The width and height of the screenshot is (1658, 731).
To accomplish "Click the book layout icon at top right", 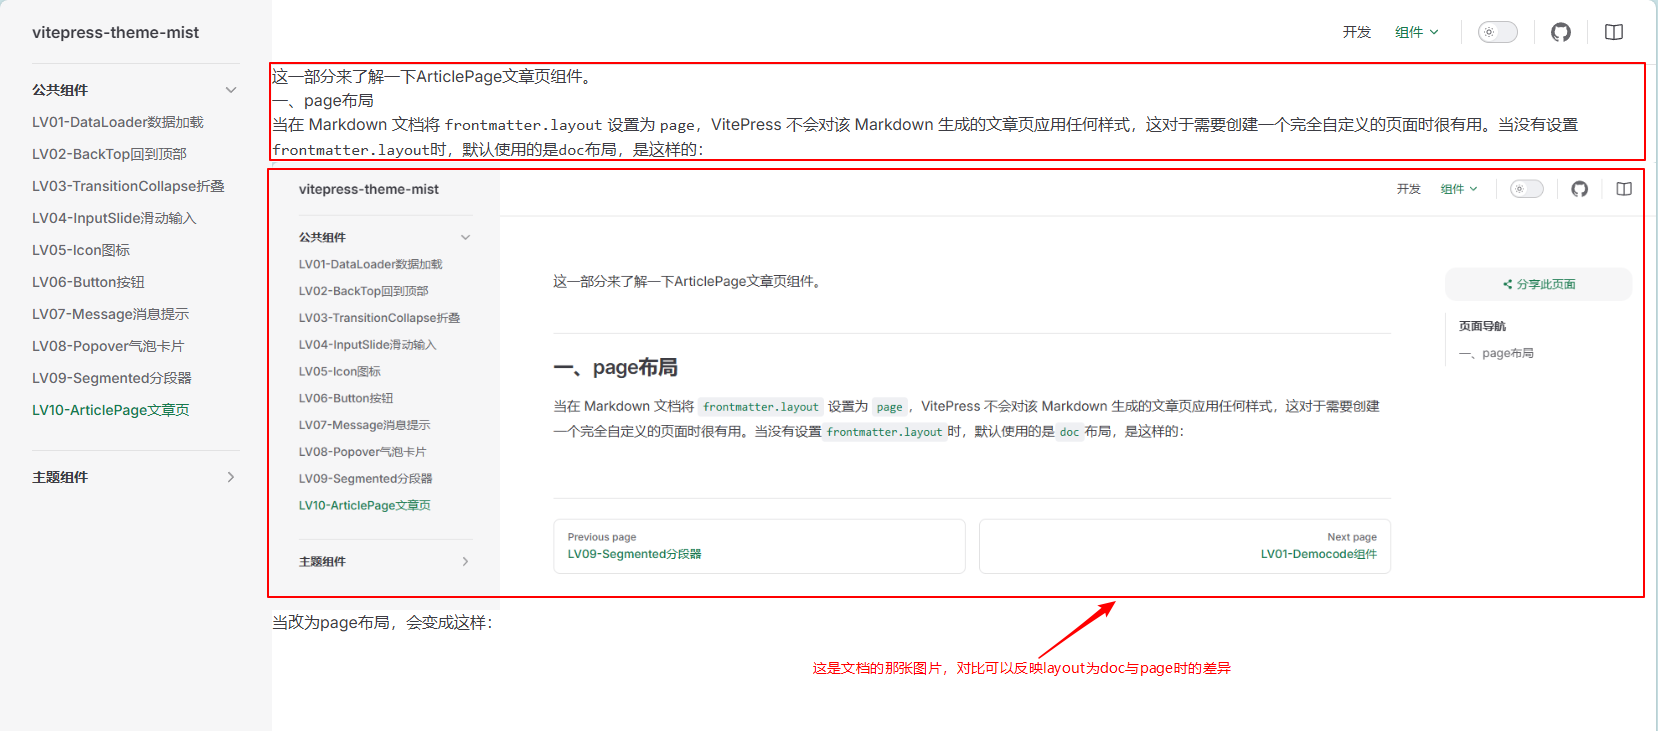I will pyautogui.click(x=1613, y=32).
